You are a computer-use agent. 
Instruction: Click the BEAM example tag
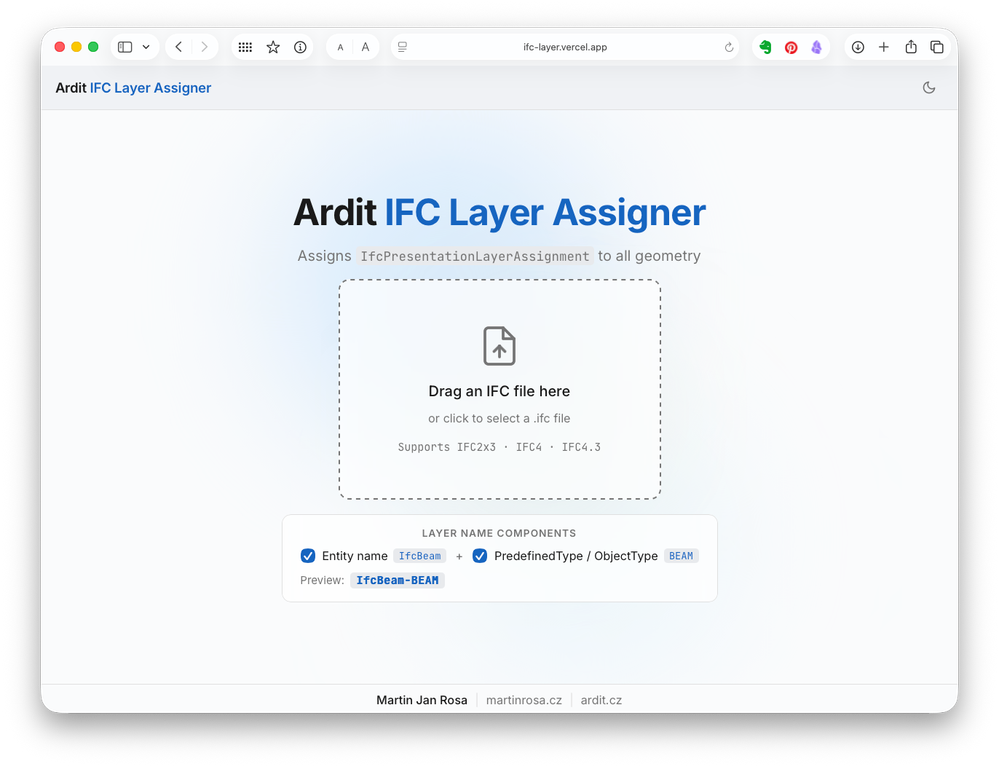[x=681, y=556]
